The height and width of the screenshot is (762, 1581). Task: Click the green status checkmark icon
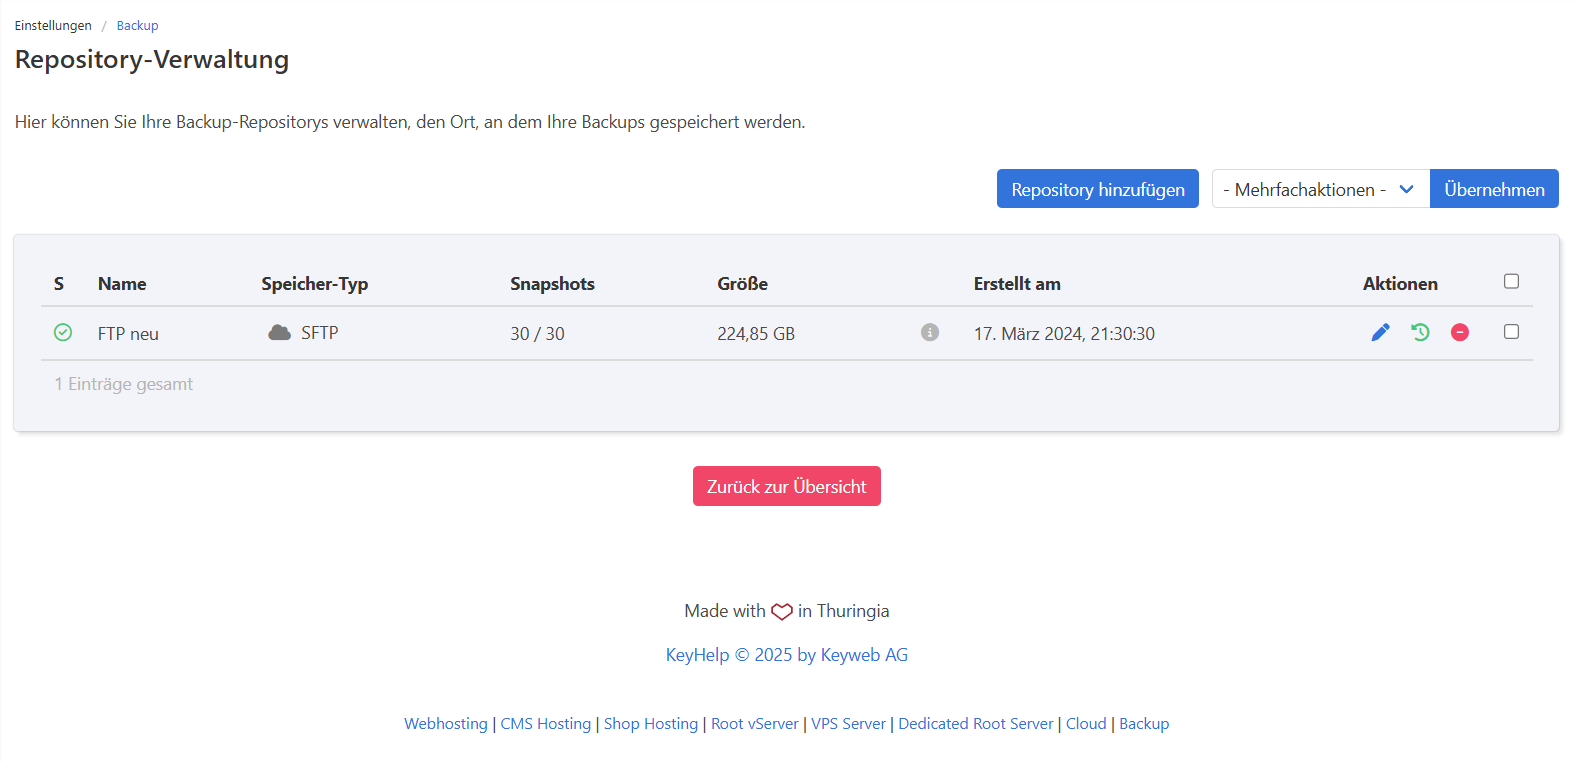[x=63, y=332]
